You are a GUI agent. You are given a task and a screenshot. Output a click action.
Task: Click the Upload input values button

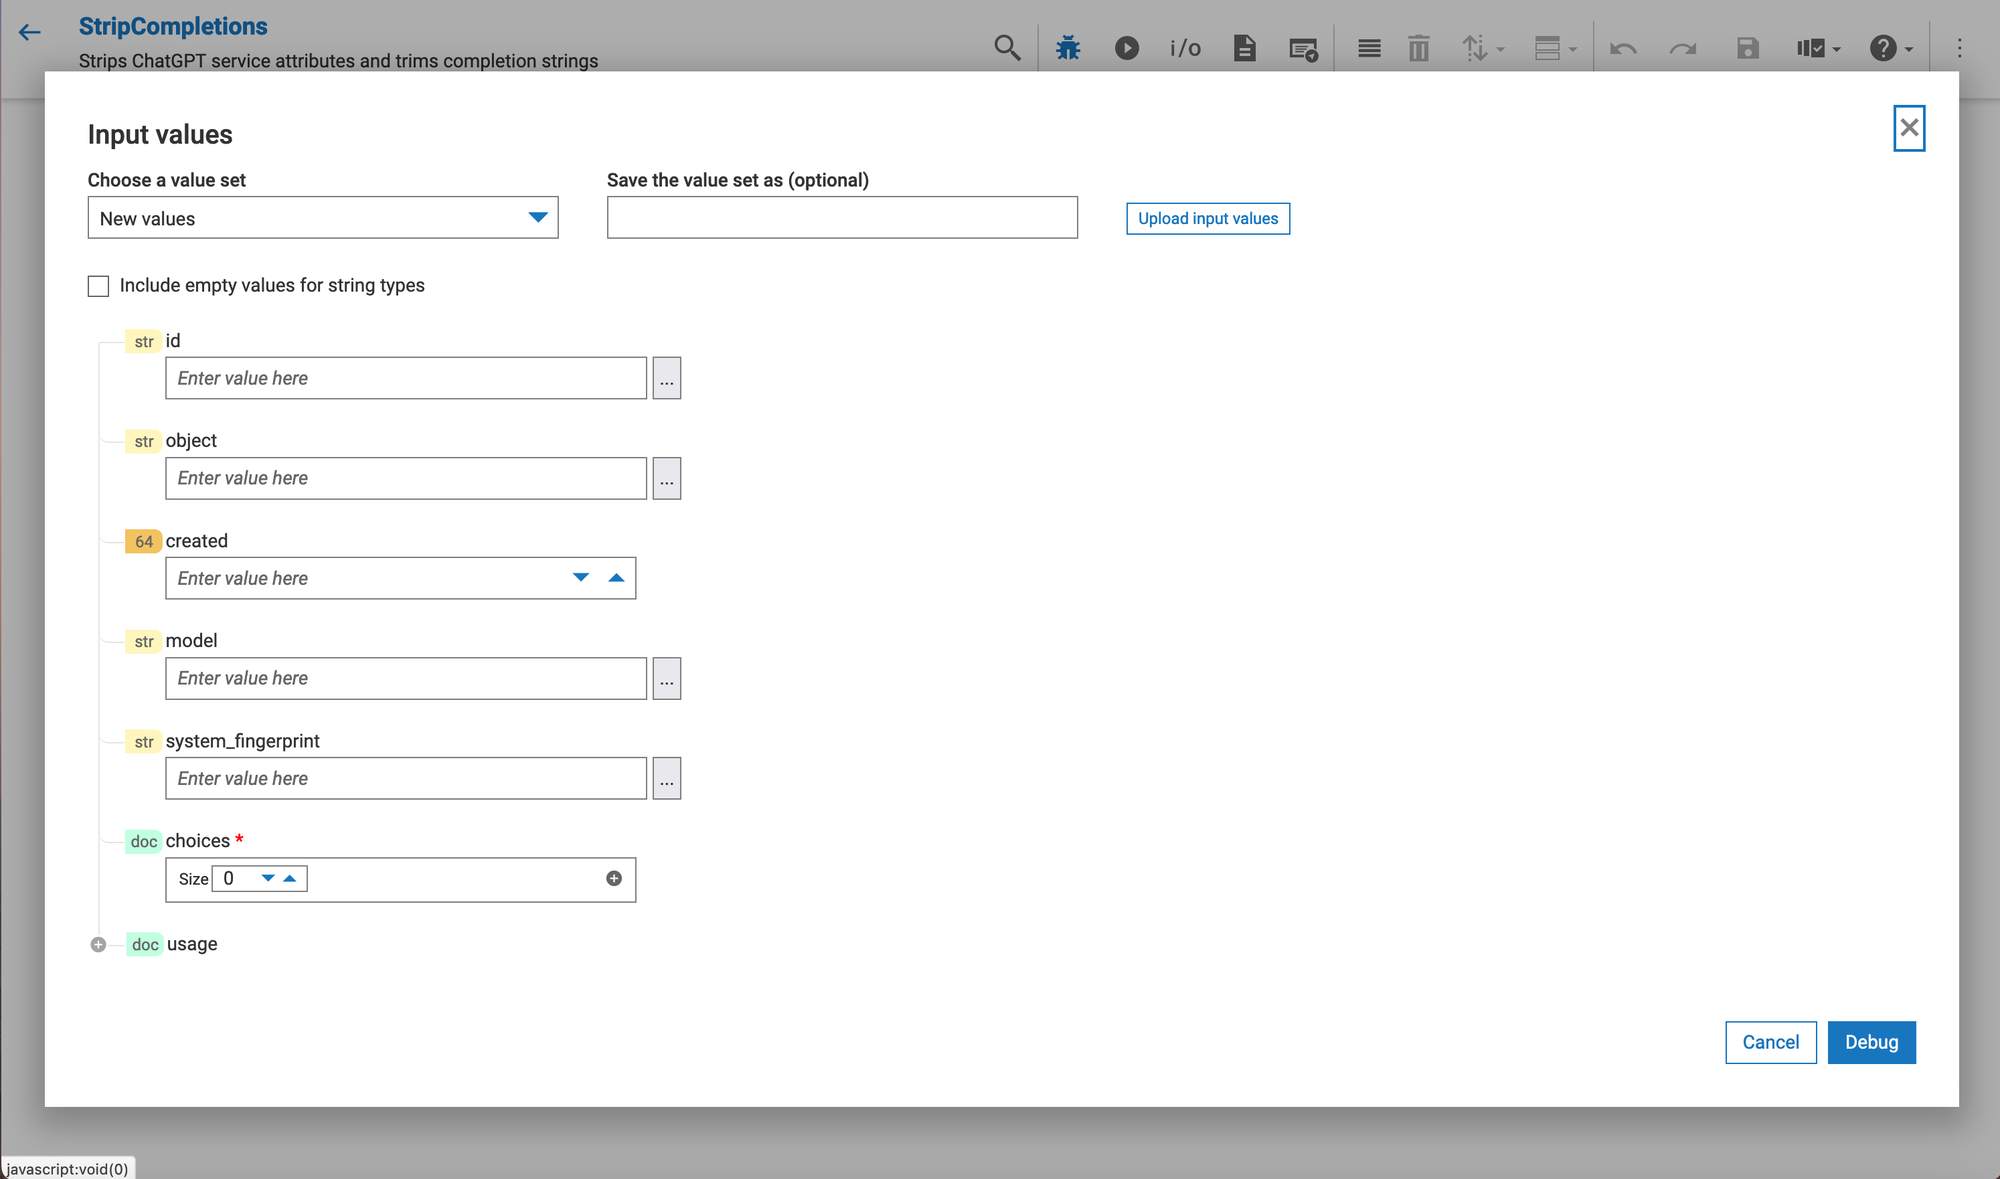coord(1207,219)
